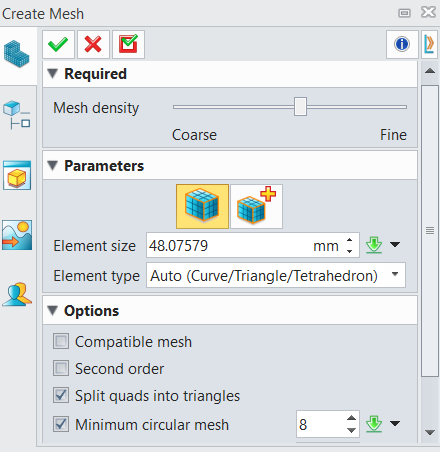Decrease Minimum circular mesh value
Image resolution: width=440 pixels, height=452 pixels.
point(351,430)
